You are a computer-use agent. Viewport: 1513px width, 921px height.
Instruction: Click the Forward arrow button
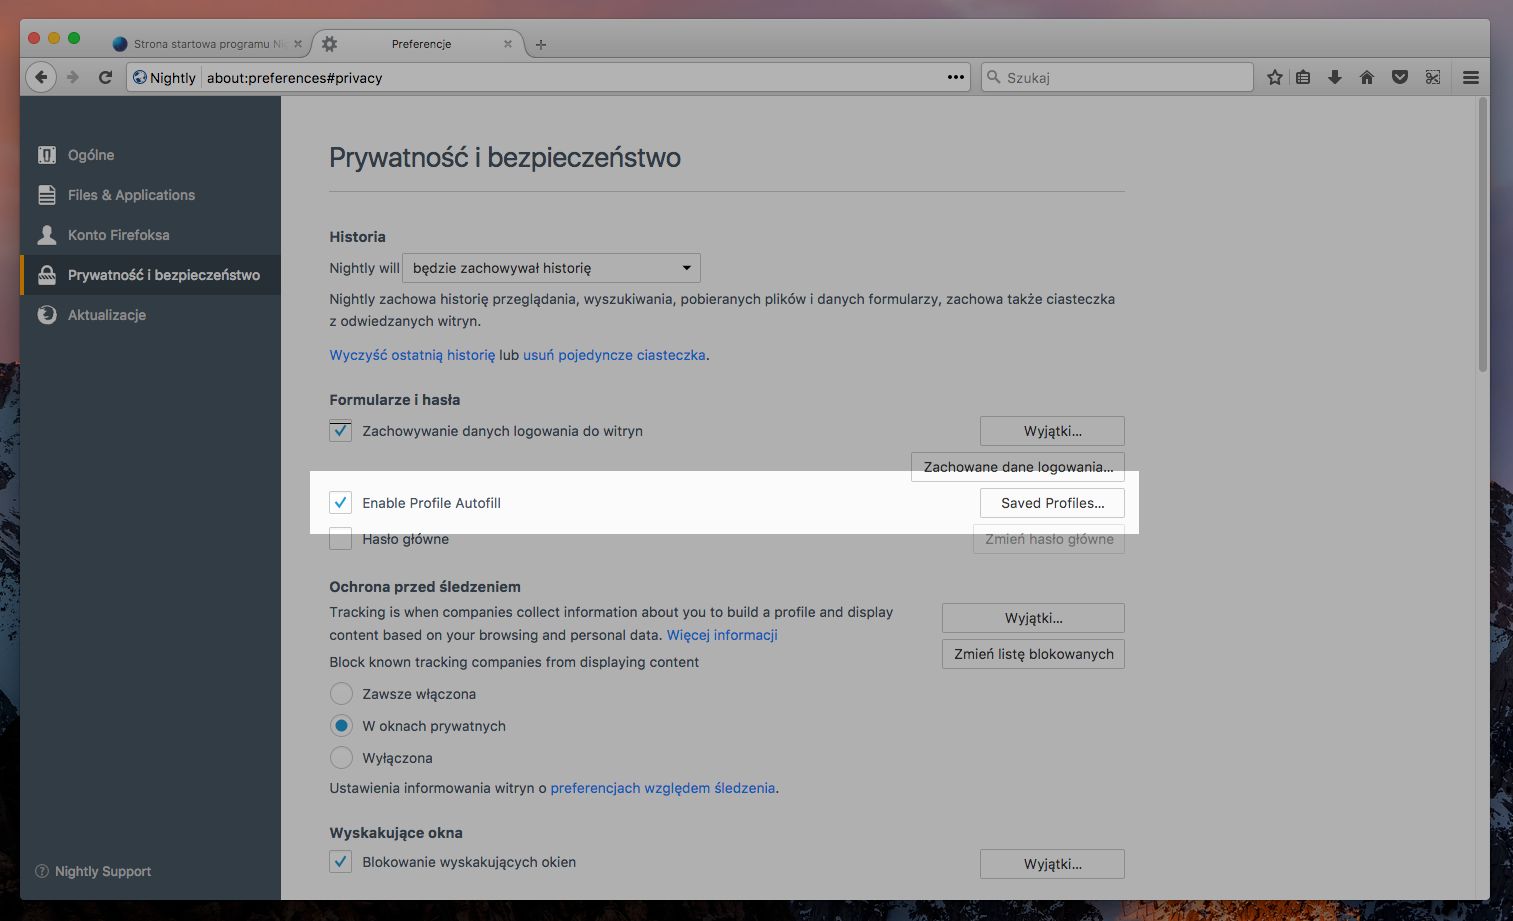[x=73, y=77]
